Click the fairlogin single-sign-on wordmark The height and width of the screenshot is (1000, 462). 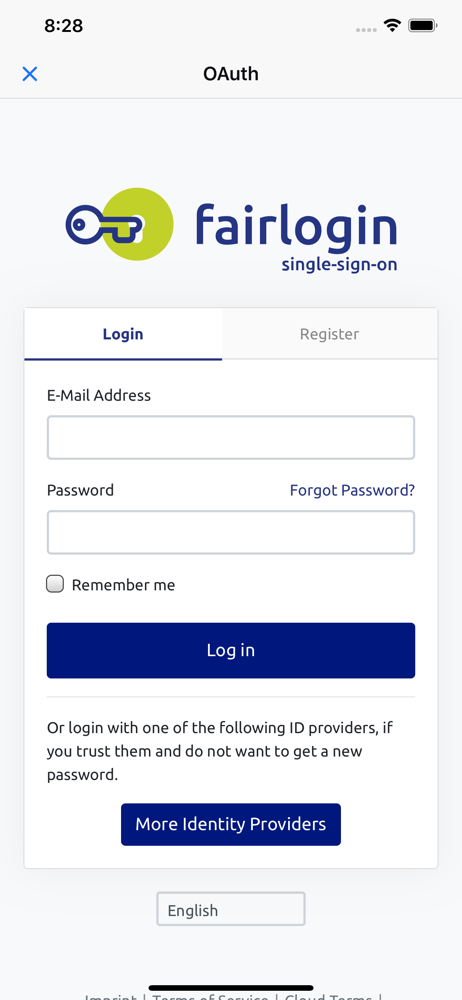coord(296,237)
